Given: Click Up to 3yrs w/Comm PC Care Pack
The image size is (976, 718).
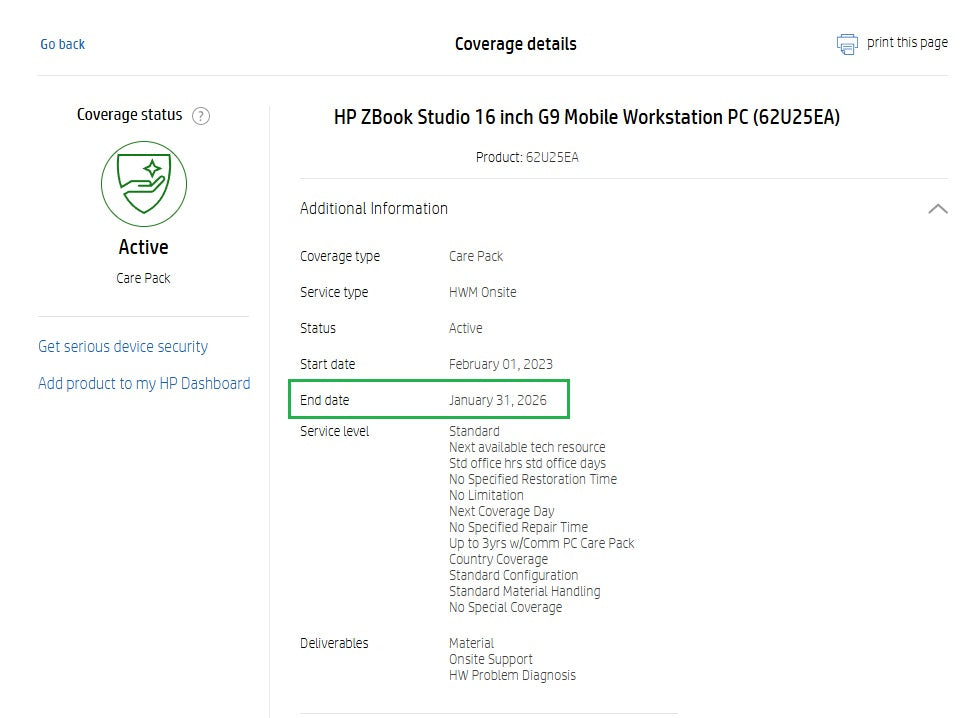Looking at the screenshot, I should (542, 543).
